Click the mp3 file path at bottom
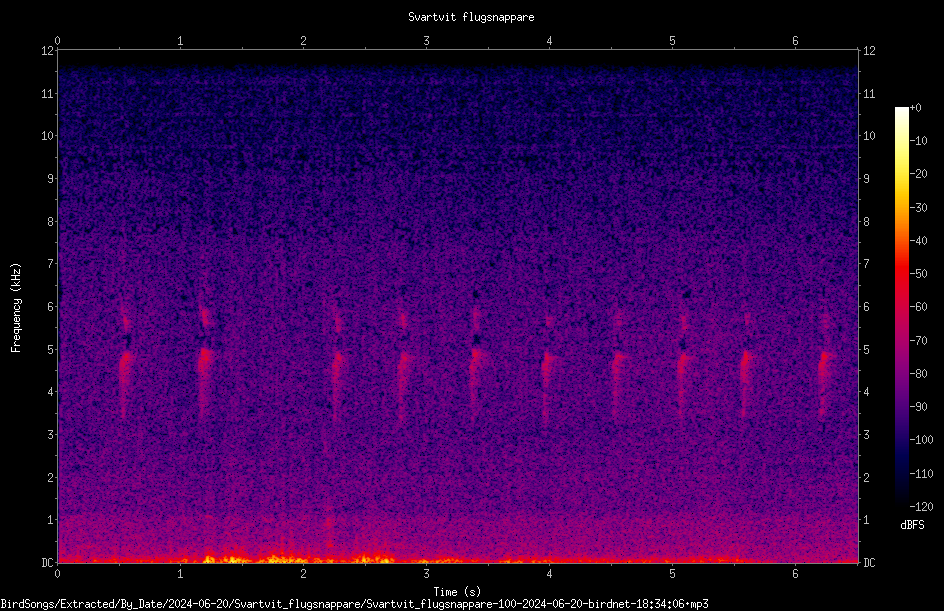This screenshot has width=944, height=611. point(354,604)
